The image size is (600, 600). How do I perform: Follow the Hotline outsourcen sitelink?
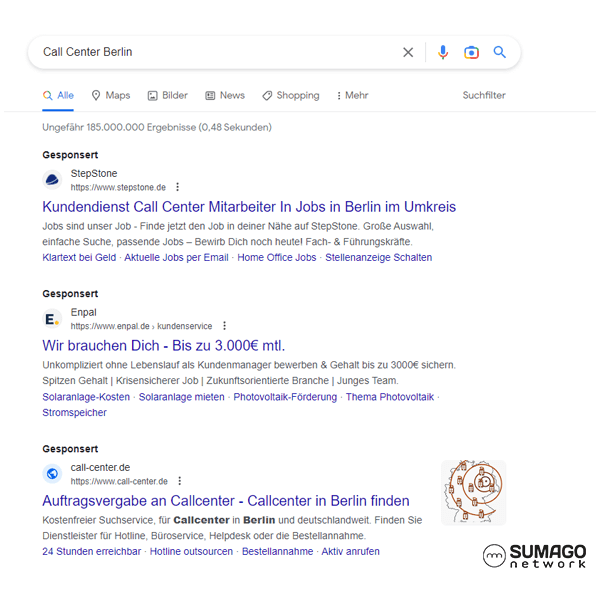191,551
